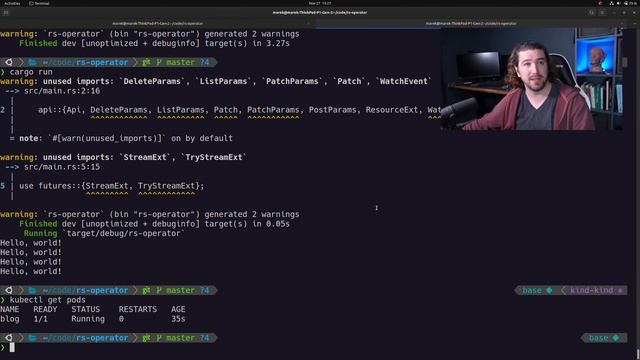Click the 'in 3.27s' build time
640x360 pixels.
click(271, 43)
